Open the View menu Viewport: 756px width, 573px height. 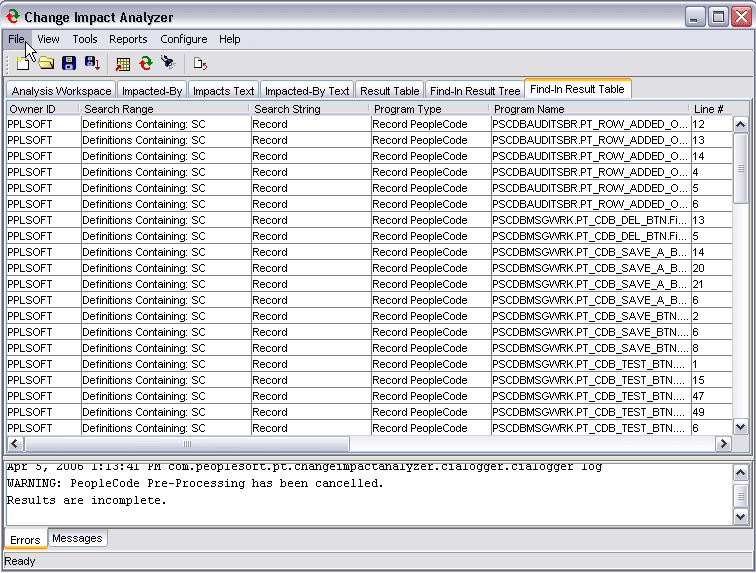click(48, 39)
